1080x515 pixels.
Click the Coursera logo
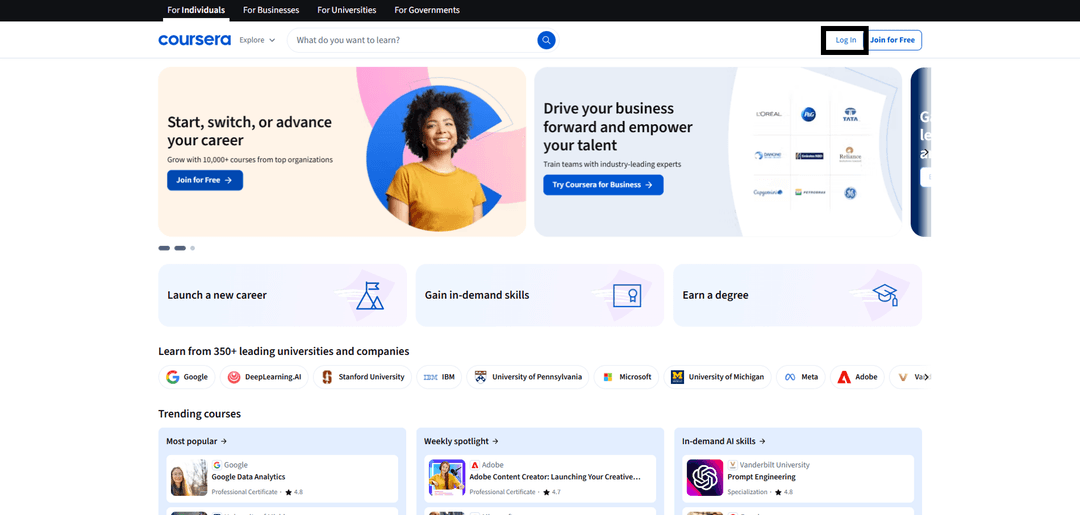(x=194, y=40)
